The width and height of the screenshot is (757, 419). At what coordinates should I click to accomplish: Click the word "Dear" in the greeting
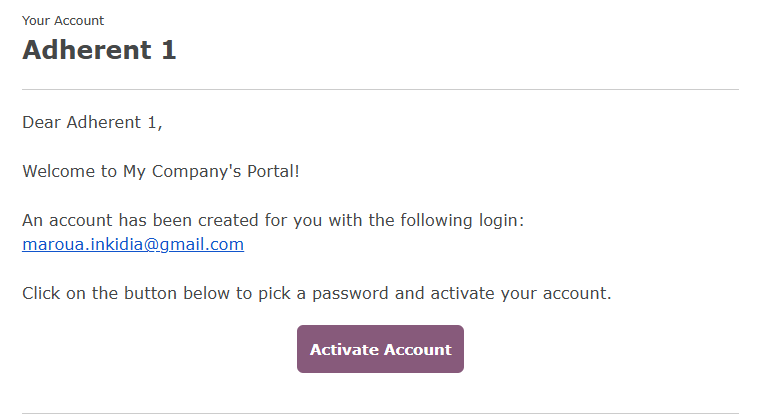click(41, 123)
